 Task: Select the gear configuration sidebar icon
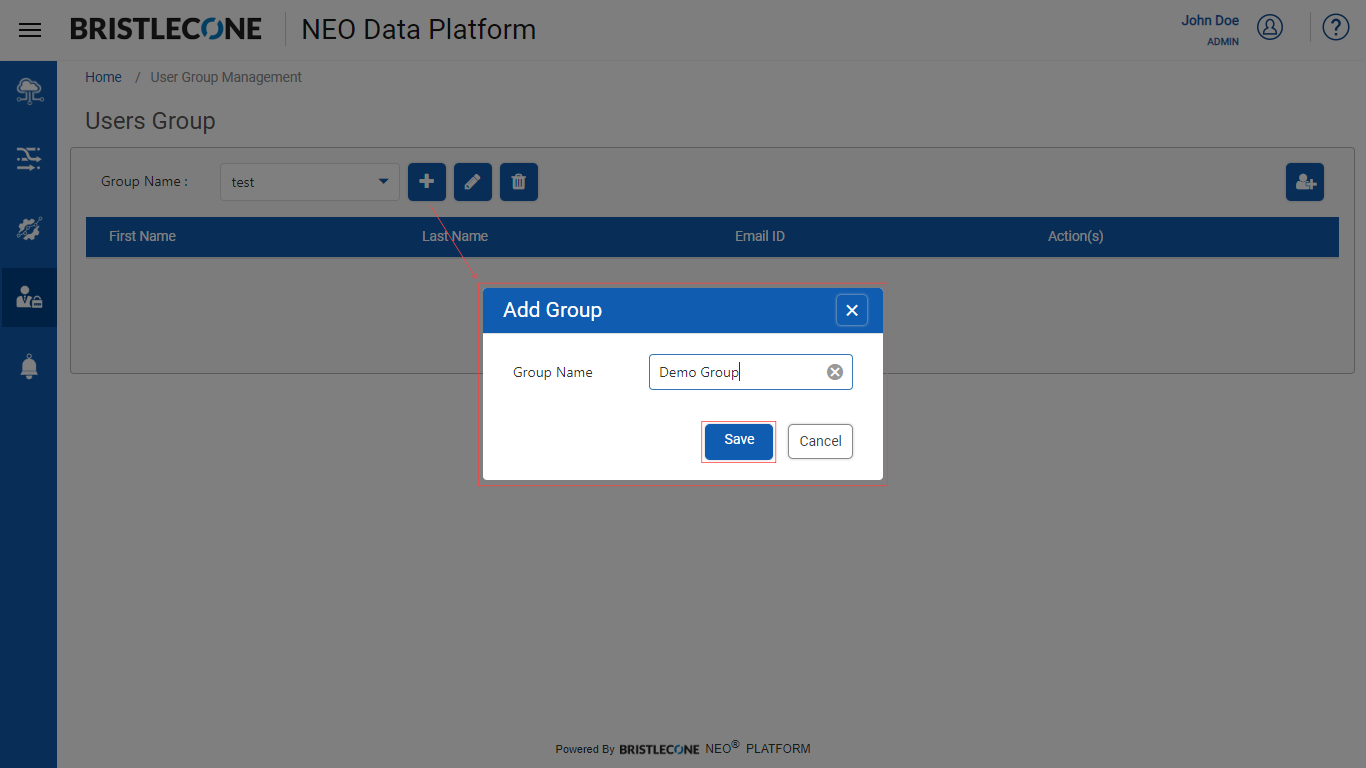coord(29,228)
